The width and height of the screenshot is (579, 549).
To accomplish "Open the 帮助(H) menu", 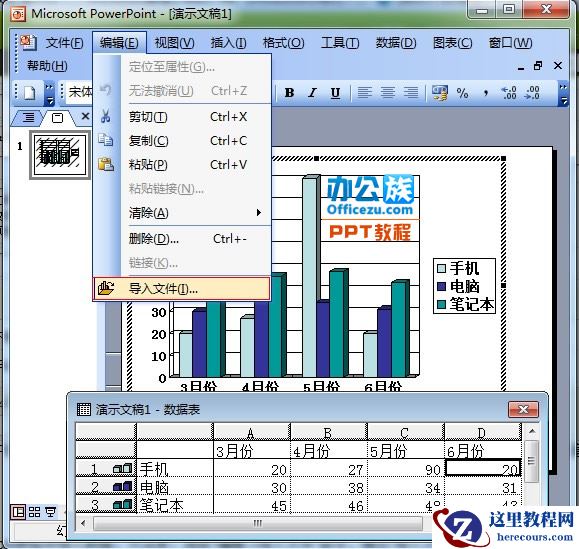I will (47, 66).
